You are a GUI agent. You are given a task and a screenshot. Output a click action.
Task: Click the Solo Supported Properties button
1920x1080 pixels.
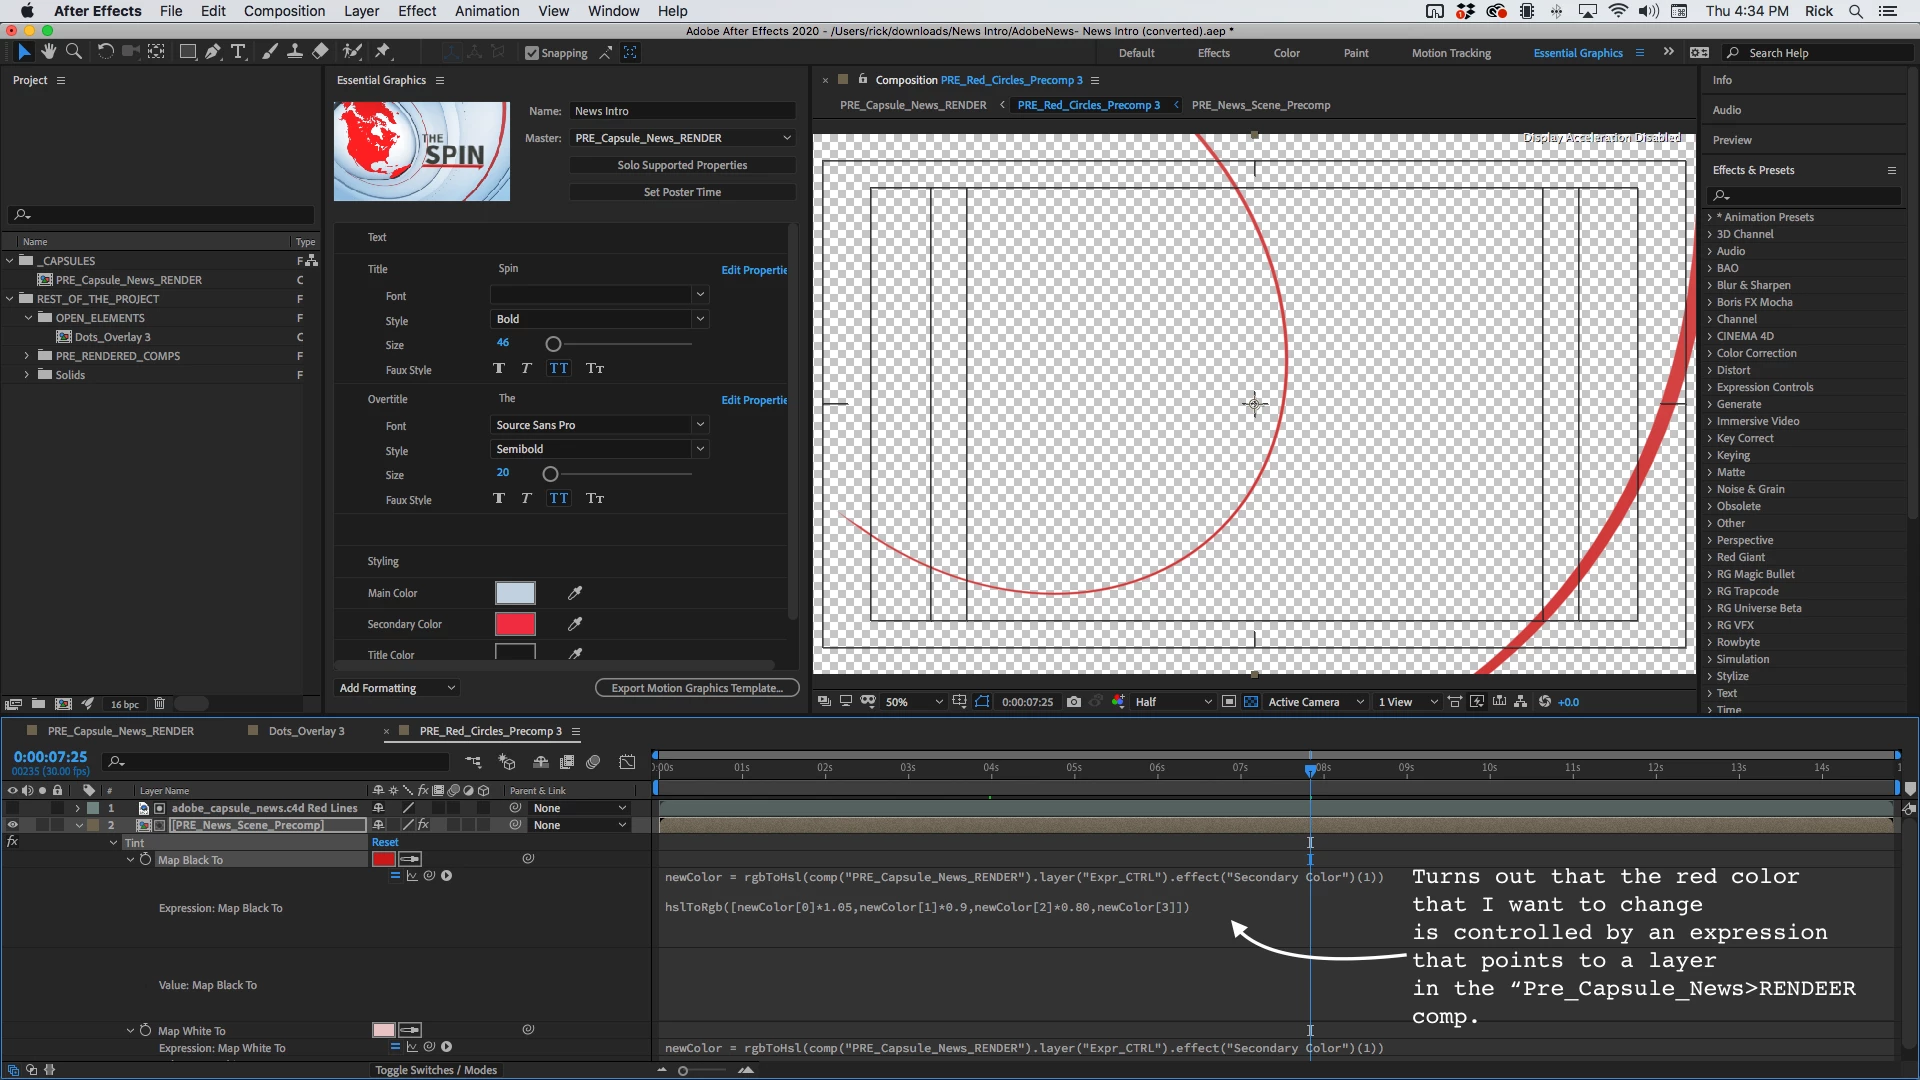click(682, 165)
